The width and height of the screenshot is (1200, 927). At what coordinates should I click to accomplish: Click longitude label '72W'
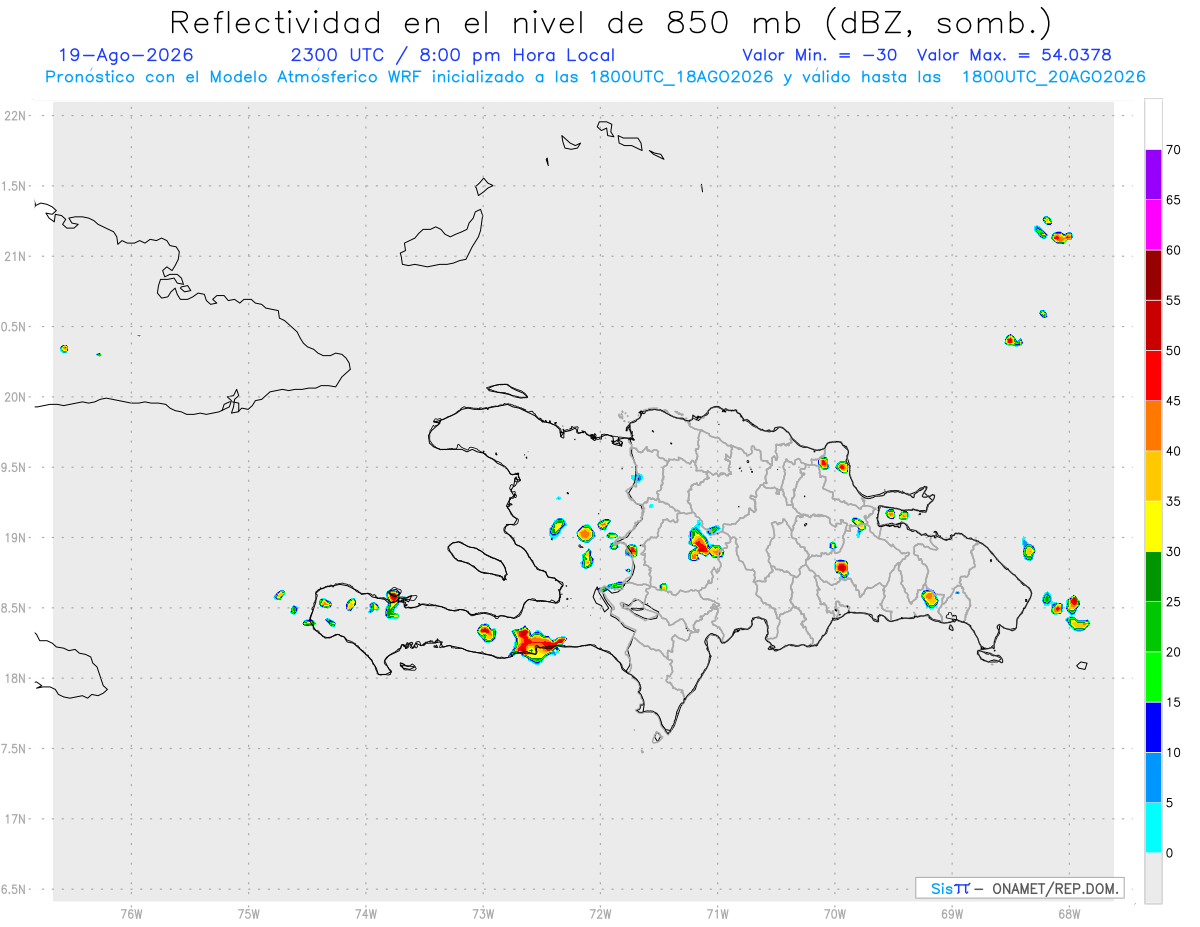point(600,913)
